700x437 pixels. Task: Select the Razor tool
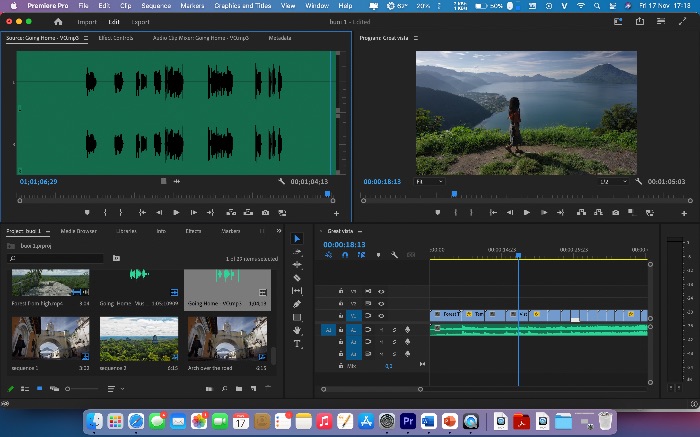pos(297,278)
